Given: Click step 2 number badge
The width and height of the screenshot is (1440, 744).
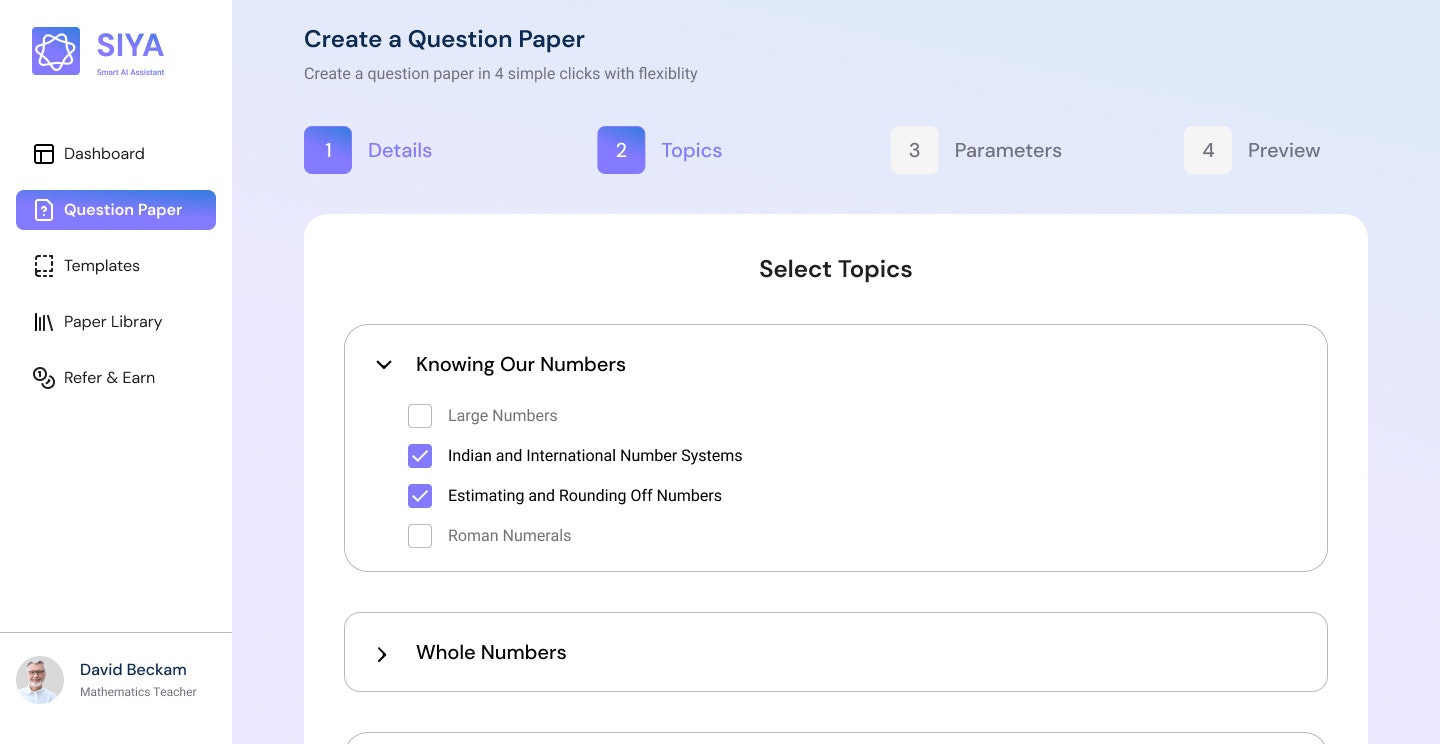Looking at the screenshot, I should click(621, 150).
